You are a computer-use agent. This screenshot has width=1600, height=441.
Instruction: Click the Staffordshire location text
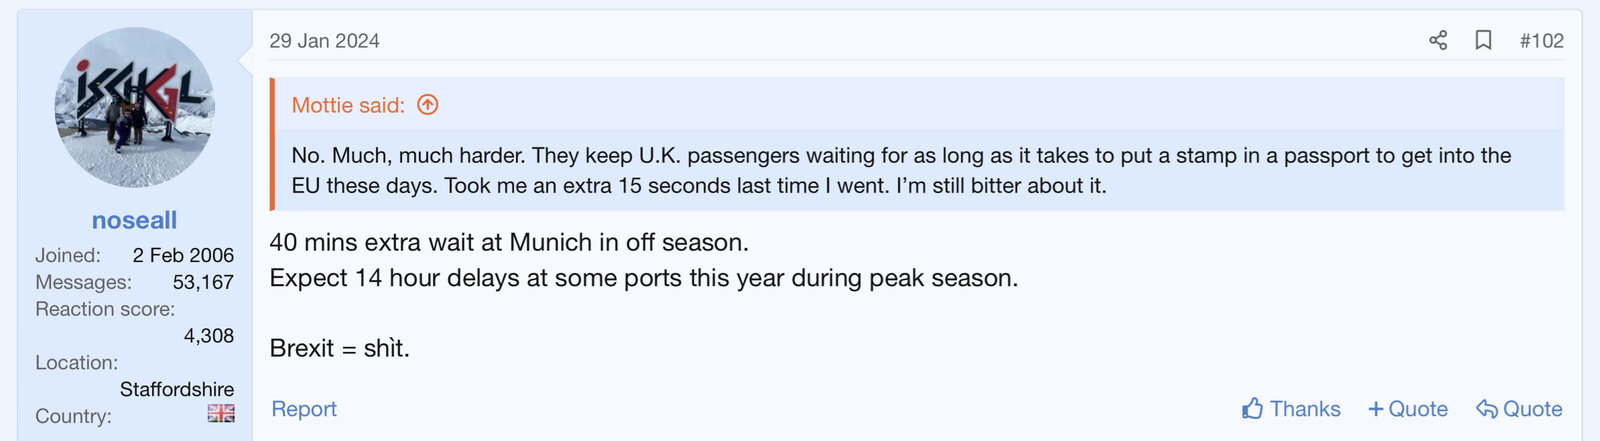[177, 389]
